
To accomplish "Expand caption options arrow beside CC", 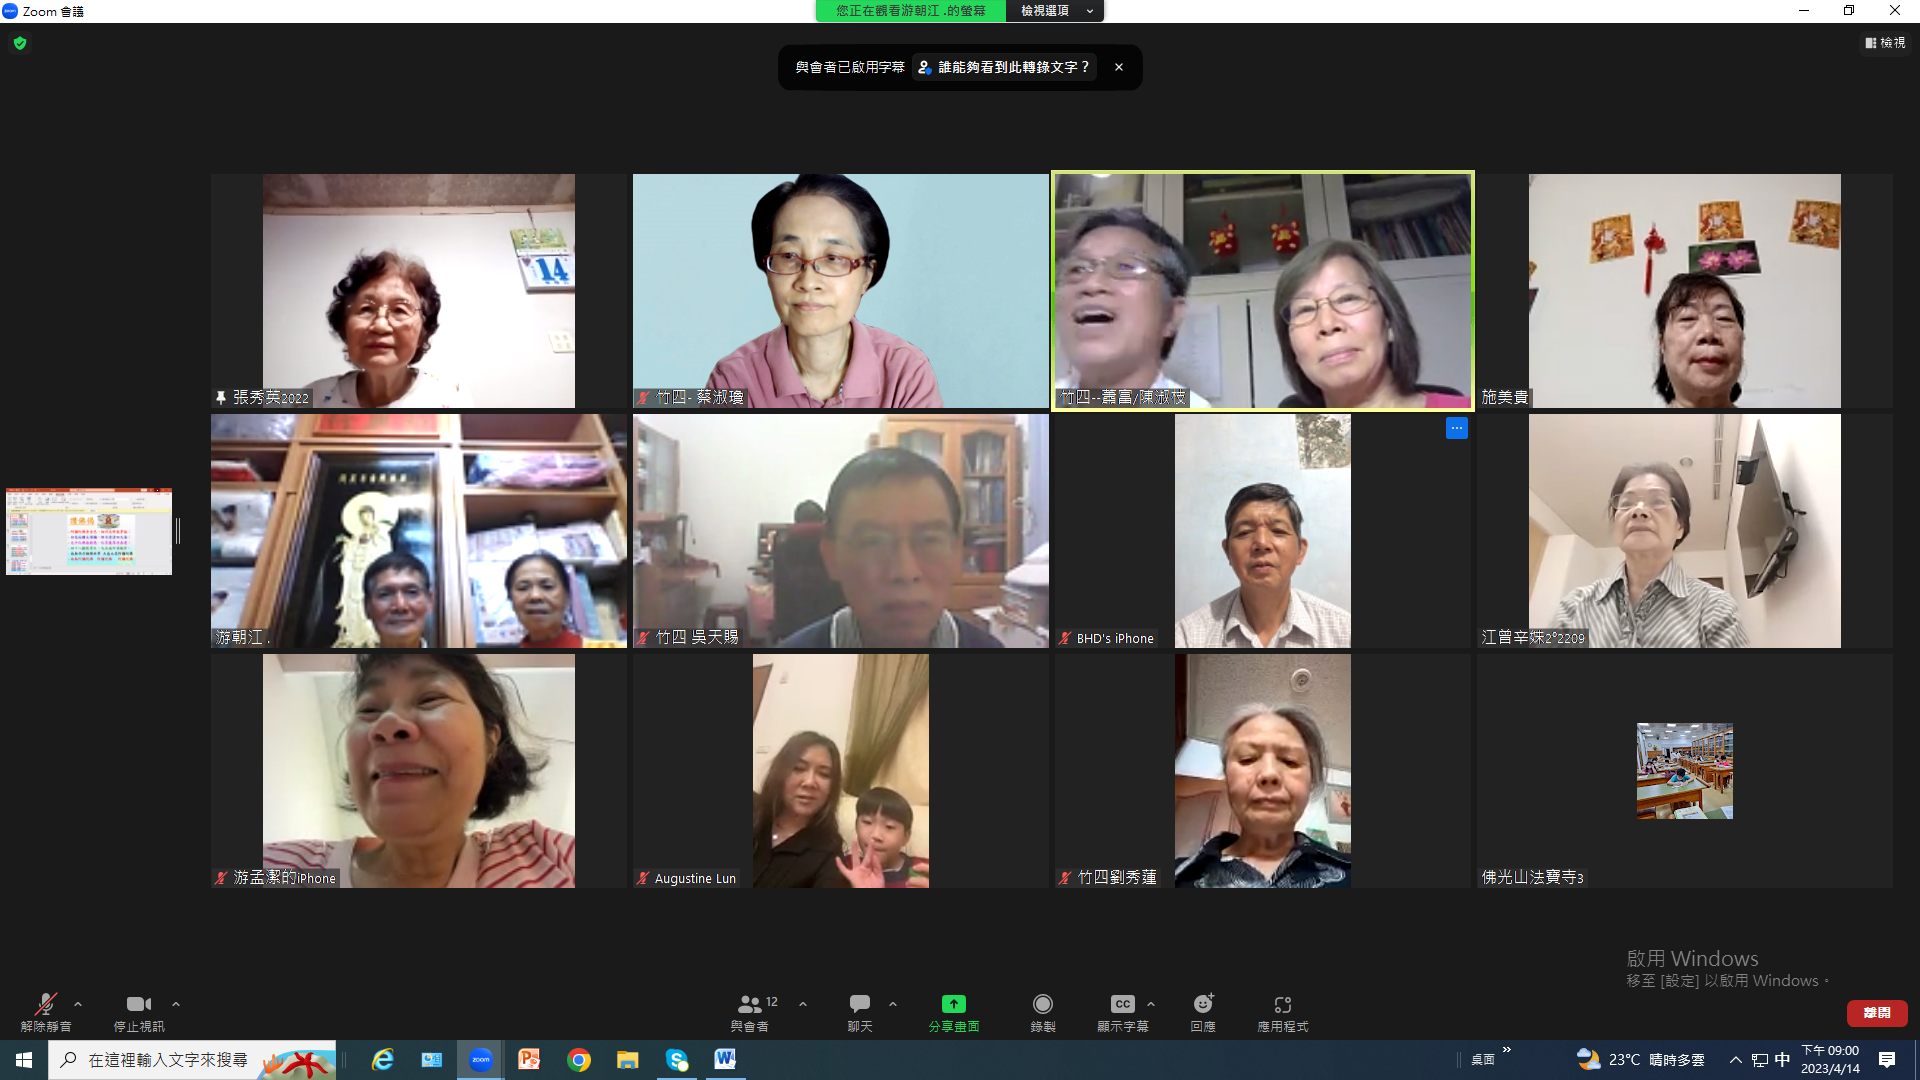I will pyautogui.click(x=1151, y=1004).
